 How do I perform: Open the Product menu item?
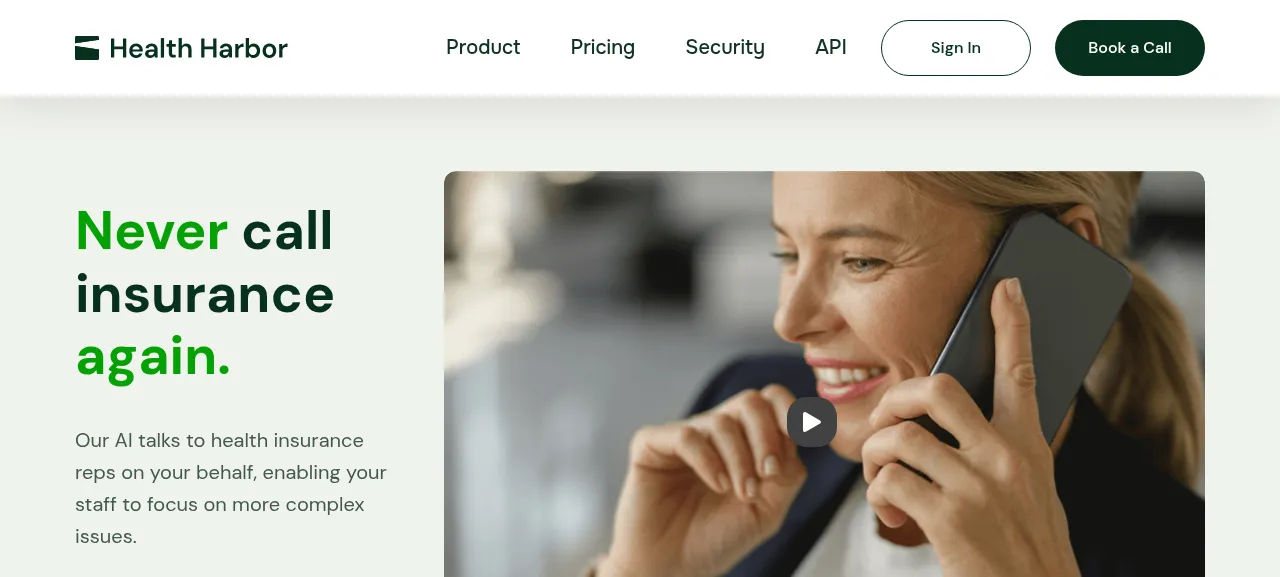[483, 47]
